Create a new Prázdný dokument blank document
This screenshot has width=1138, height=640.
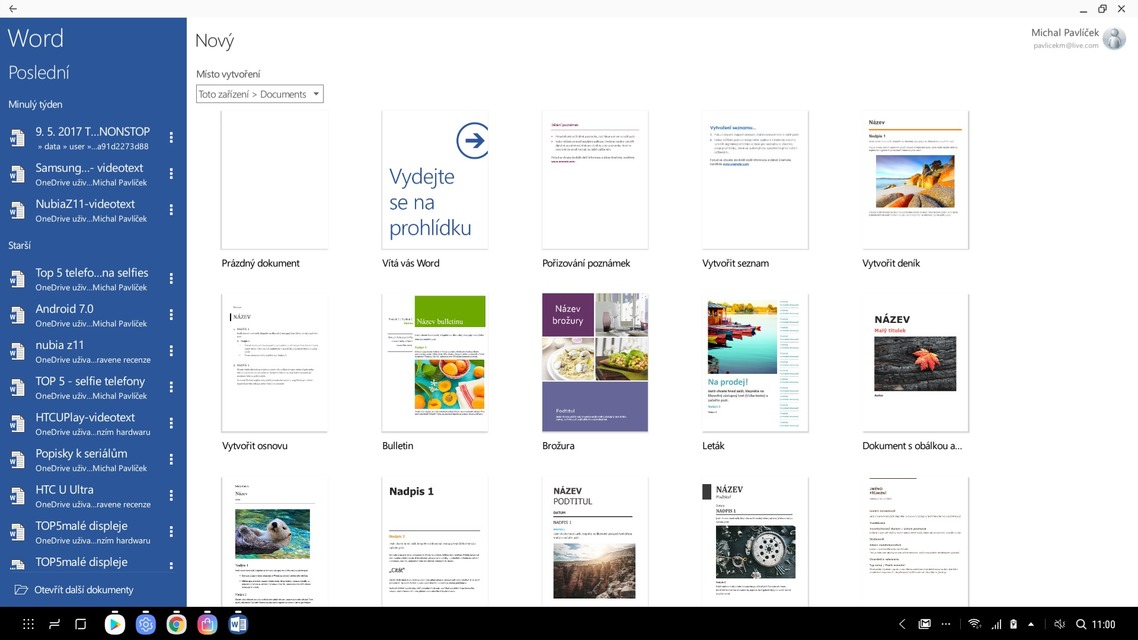click(x=275, y=180)
